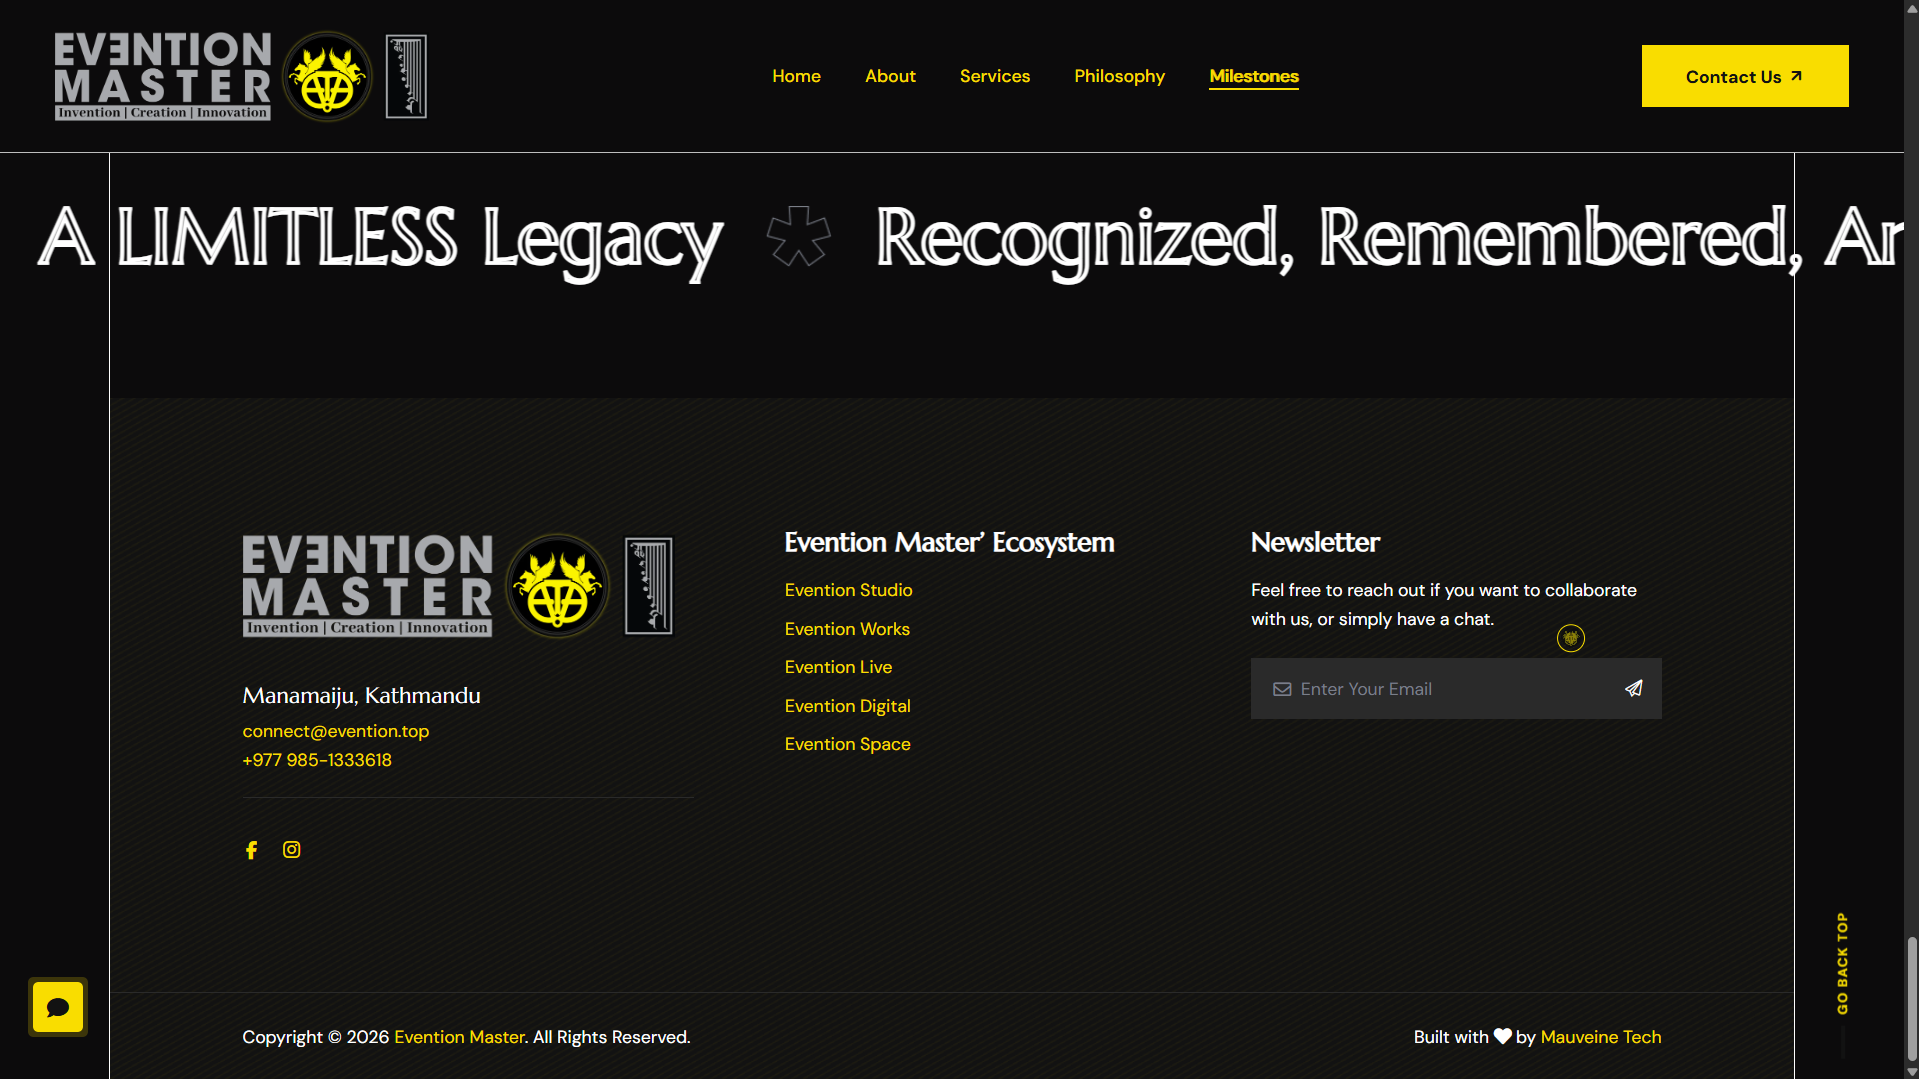Click the connect@evention.top email link

(x=335, y=731)
